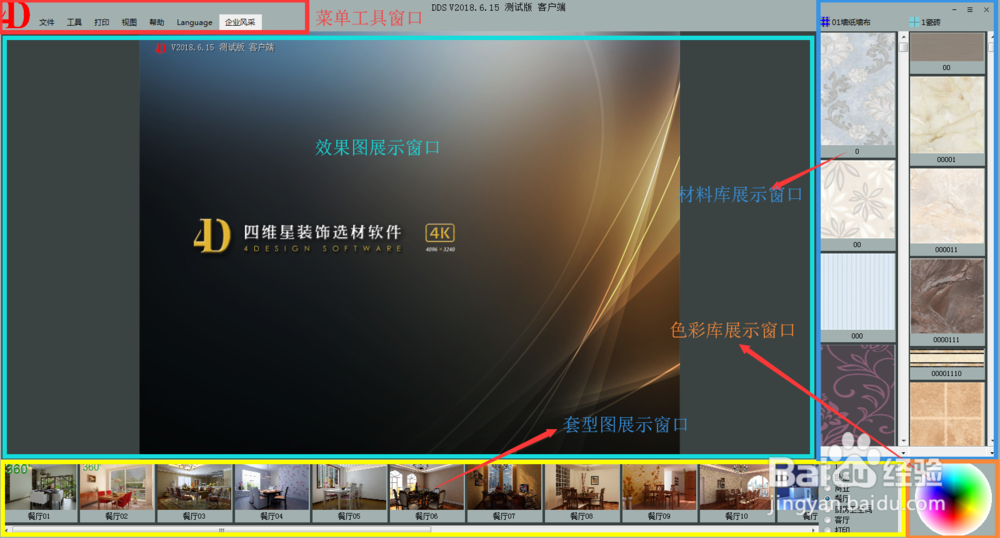Open room scene 餐厅03
1000x538 pixels.
click(194, 493)
